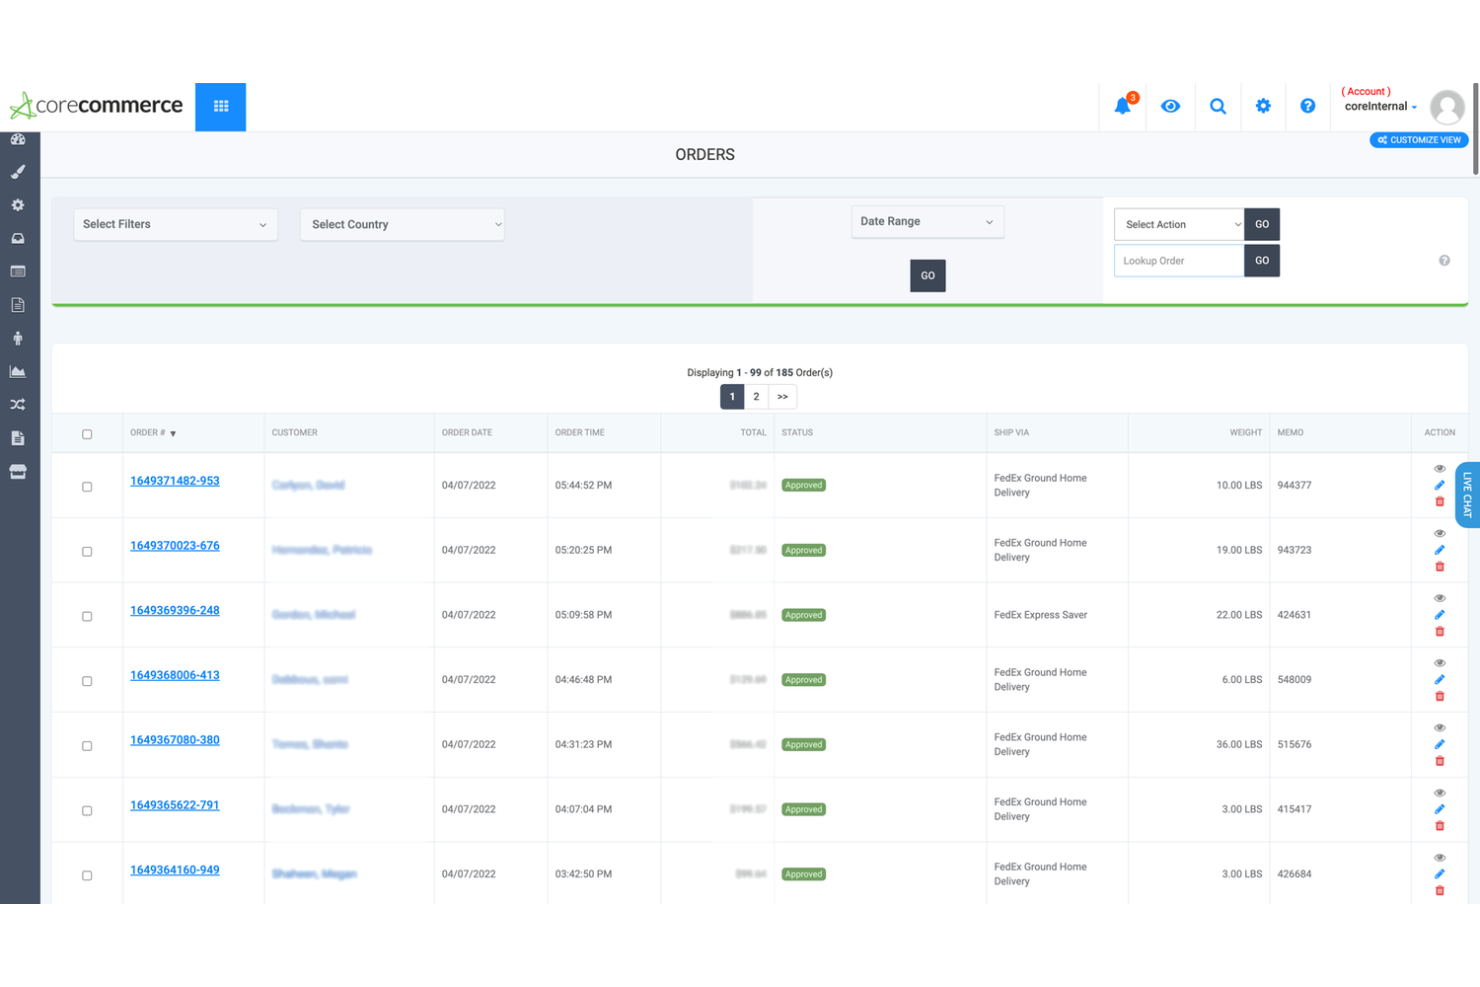
Task: Check the box for order 1649364160-949
Action: [x=87, y=876]
